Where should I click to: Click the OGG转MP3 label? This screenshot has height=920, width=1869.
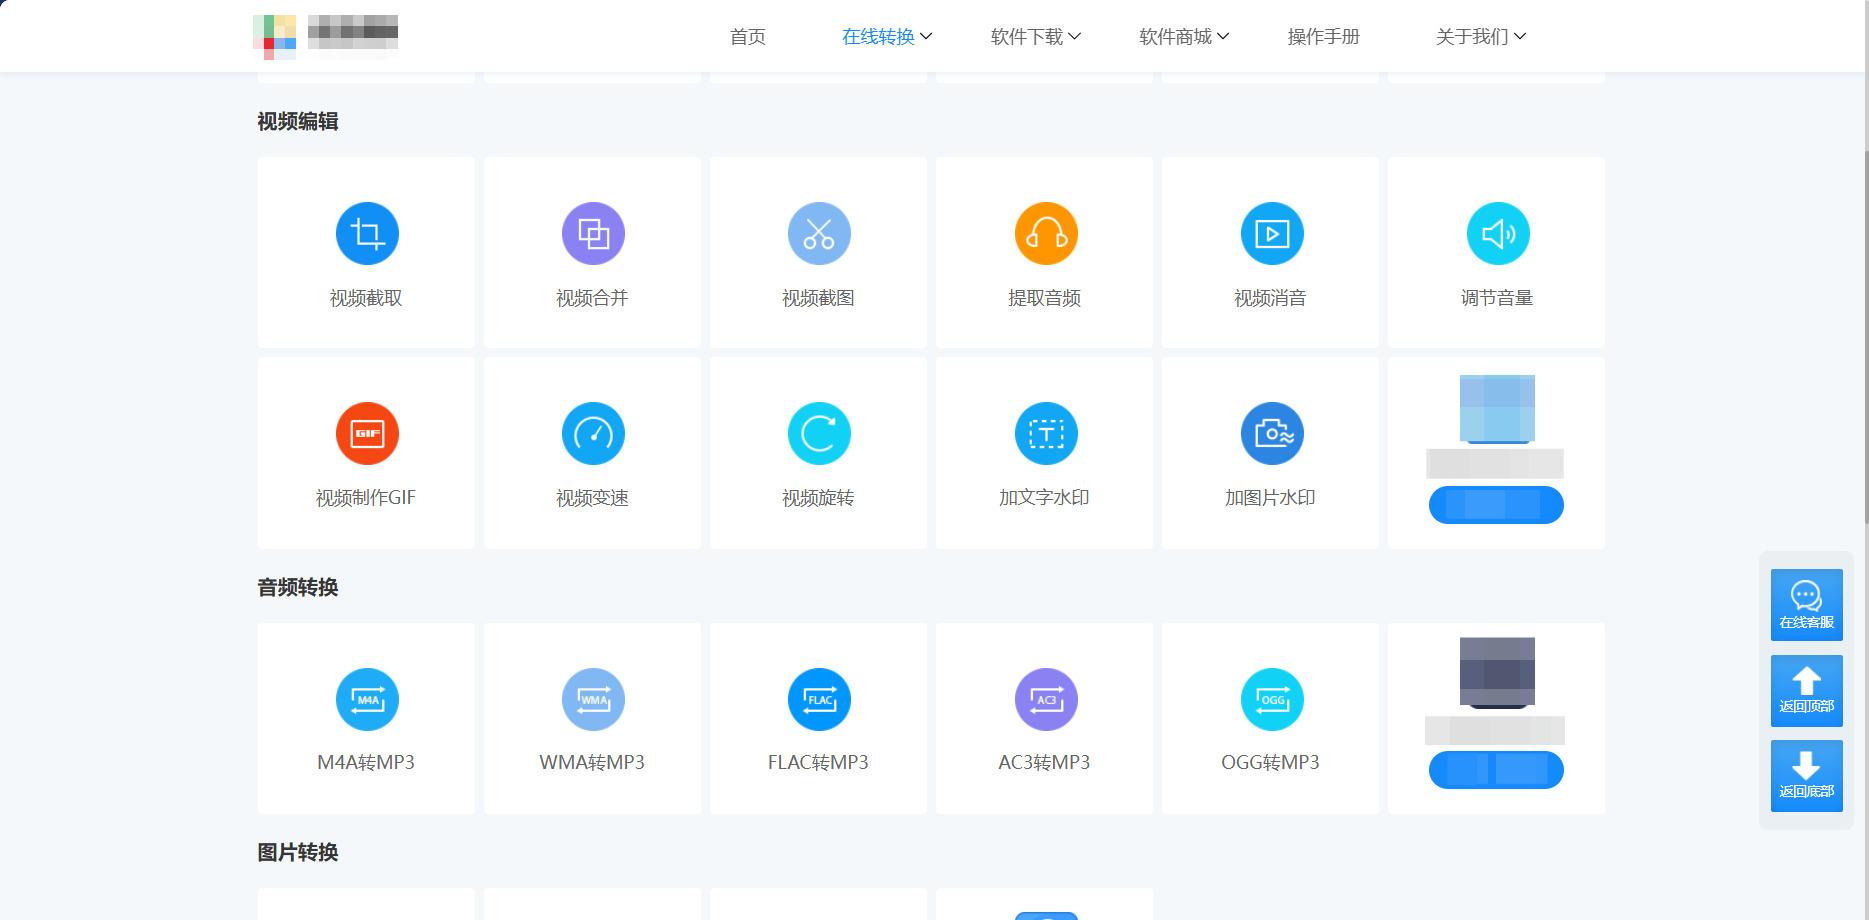click(x=1270, y=763)
